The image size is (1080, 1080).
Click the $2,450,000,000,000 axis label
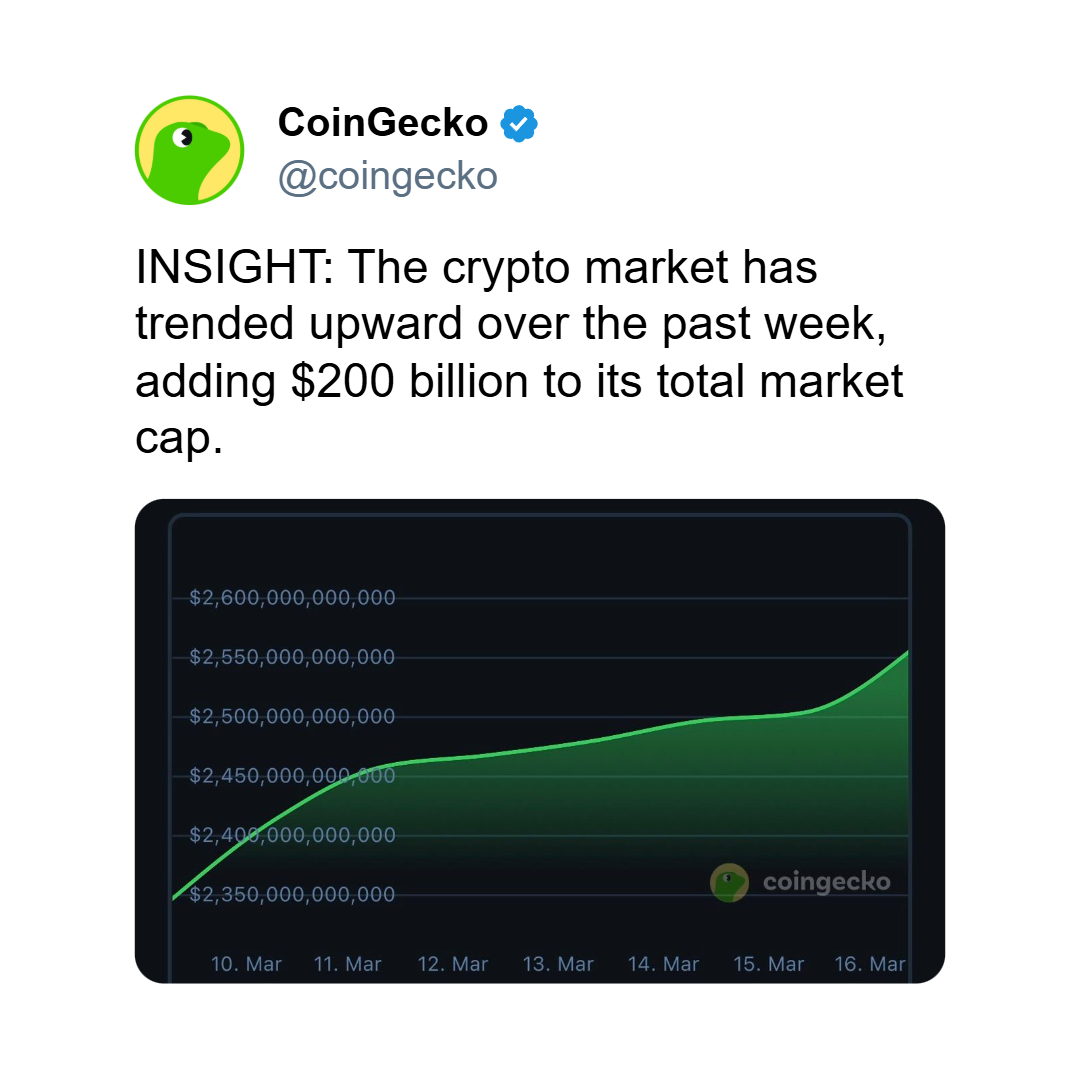pos(292,775)
